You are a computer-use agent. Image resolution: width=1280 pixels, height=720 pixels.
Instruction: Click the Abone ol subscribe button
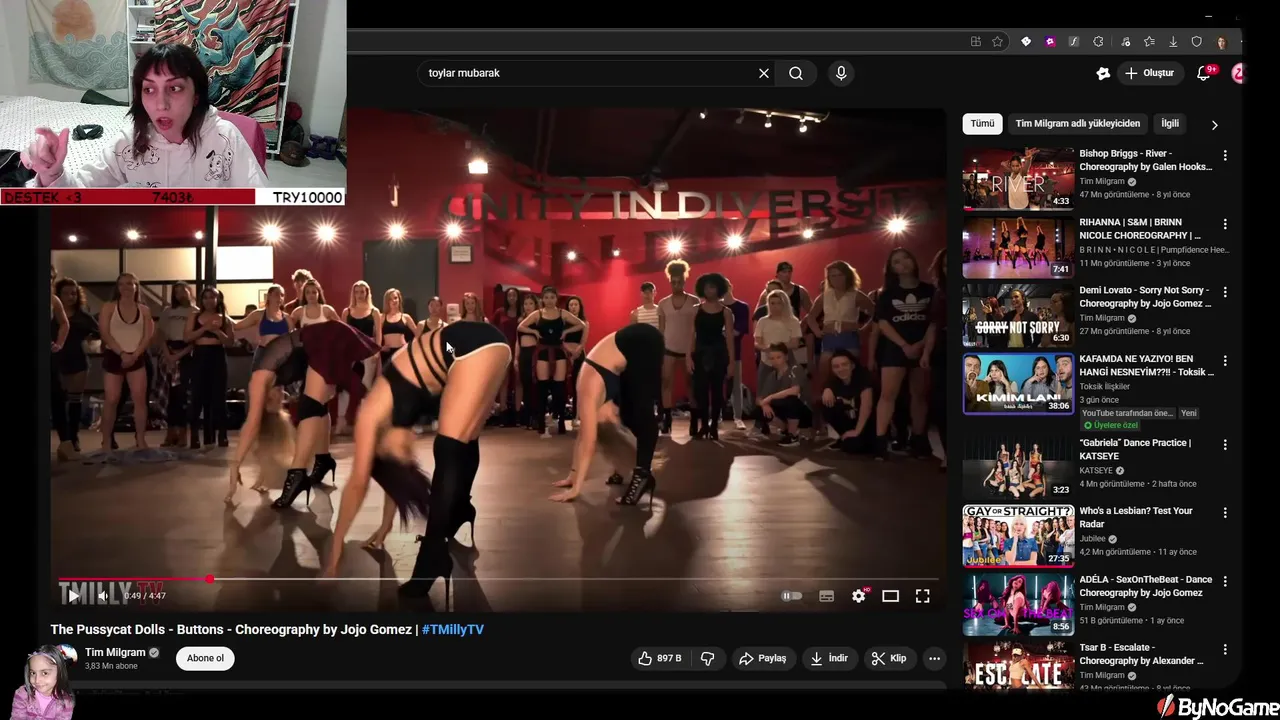[x=205, y=658]
